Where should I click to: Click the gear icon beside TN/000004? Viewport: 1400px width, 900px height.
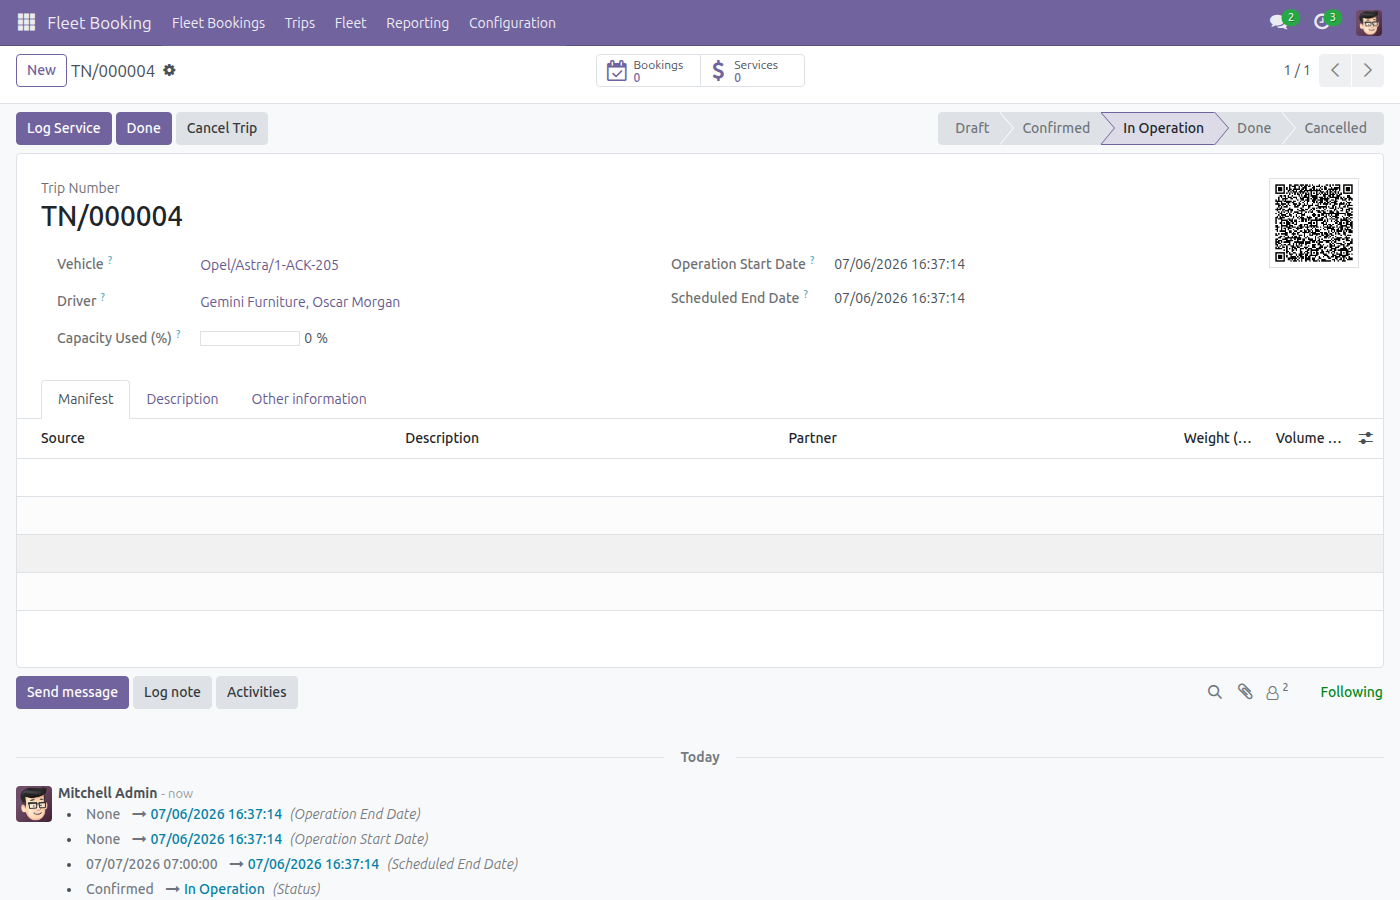pyautogui.click(x=169, y=70)
